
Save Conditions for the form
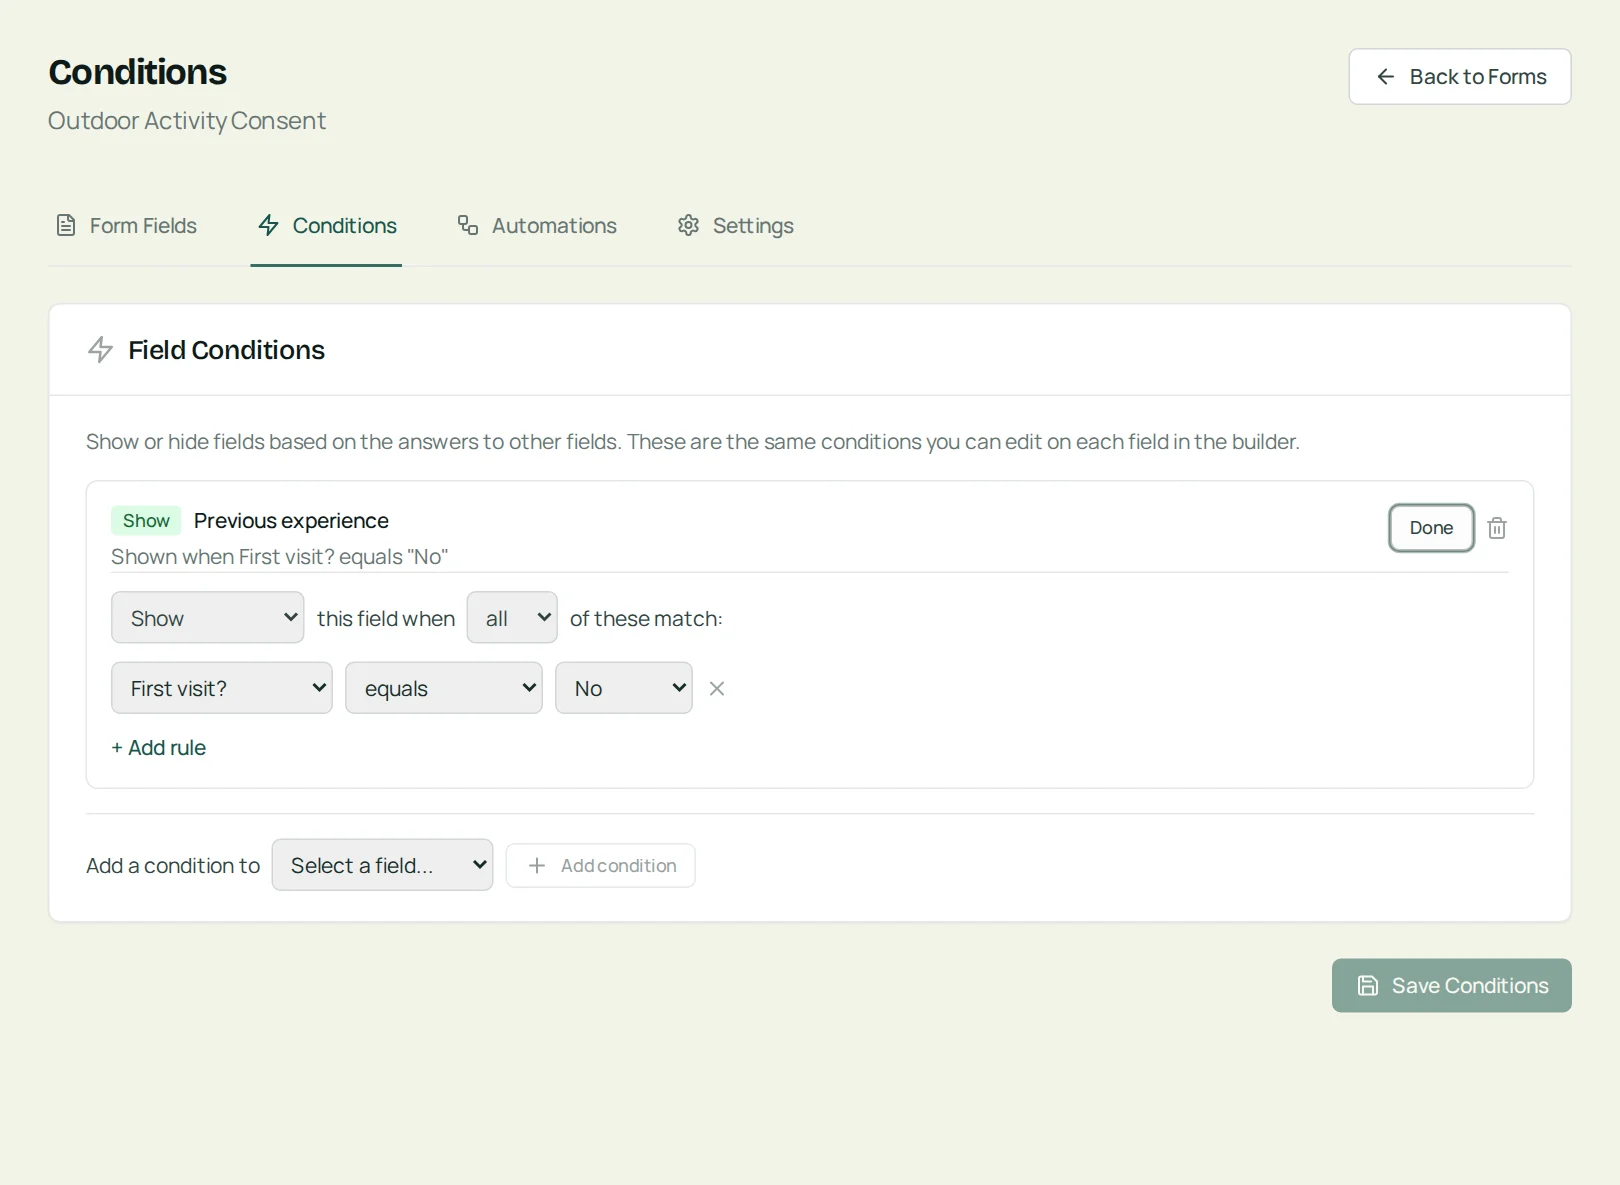1451,986
